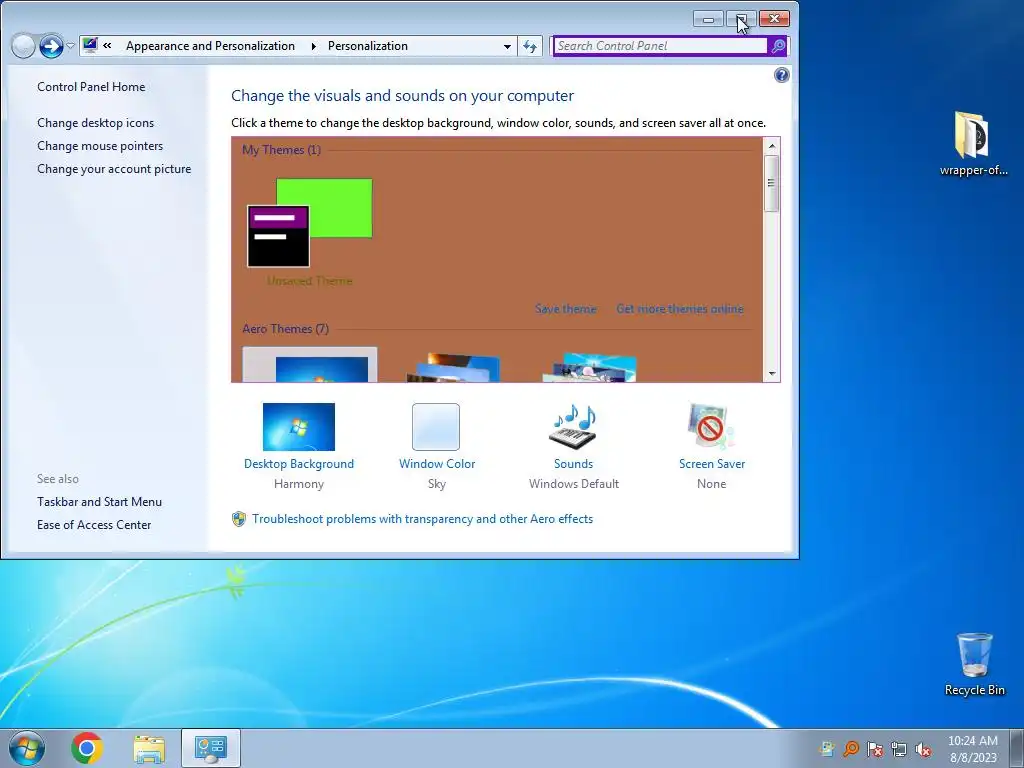This screenshot has width=1024, height=768.
Task: Open the taskbar clock 10:24 AM
Action: (x=972, y=748)
